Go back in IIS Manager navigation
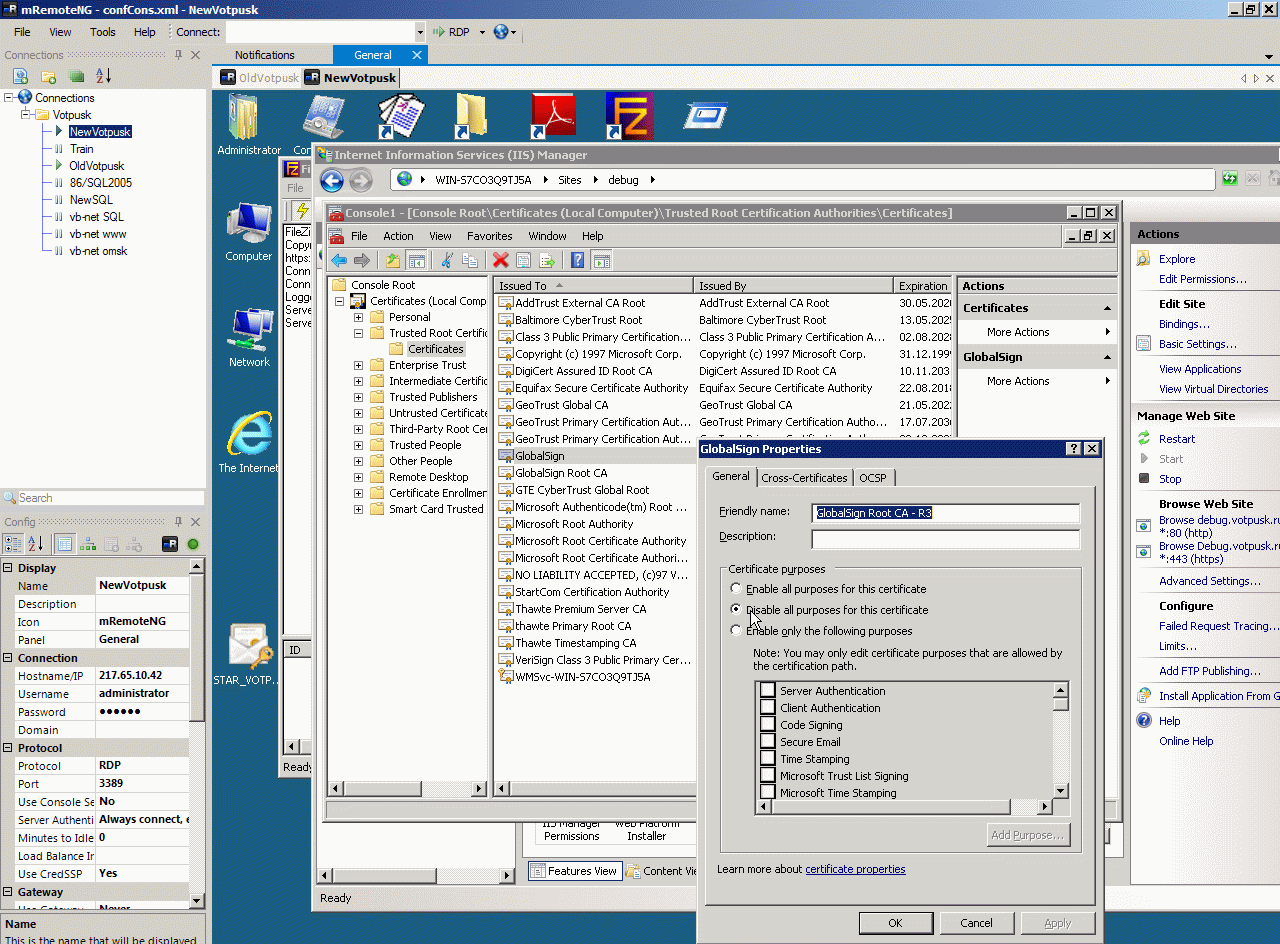Screen dimensions: 1280x944 pos(332,180)
